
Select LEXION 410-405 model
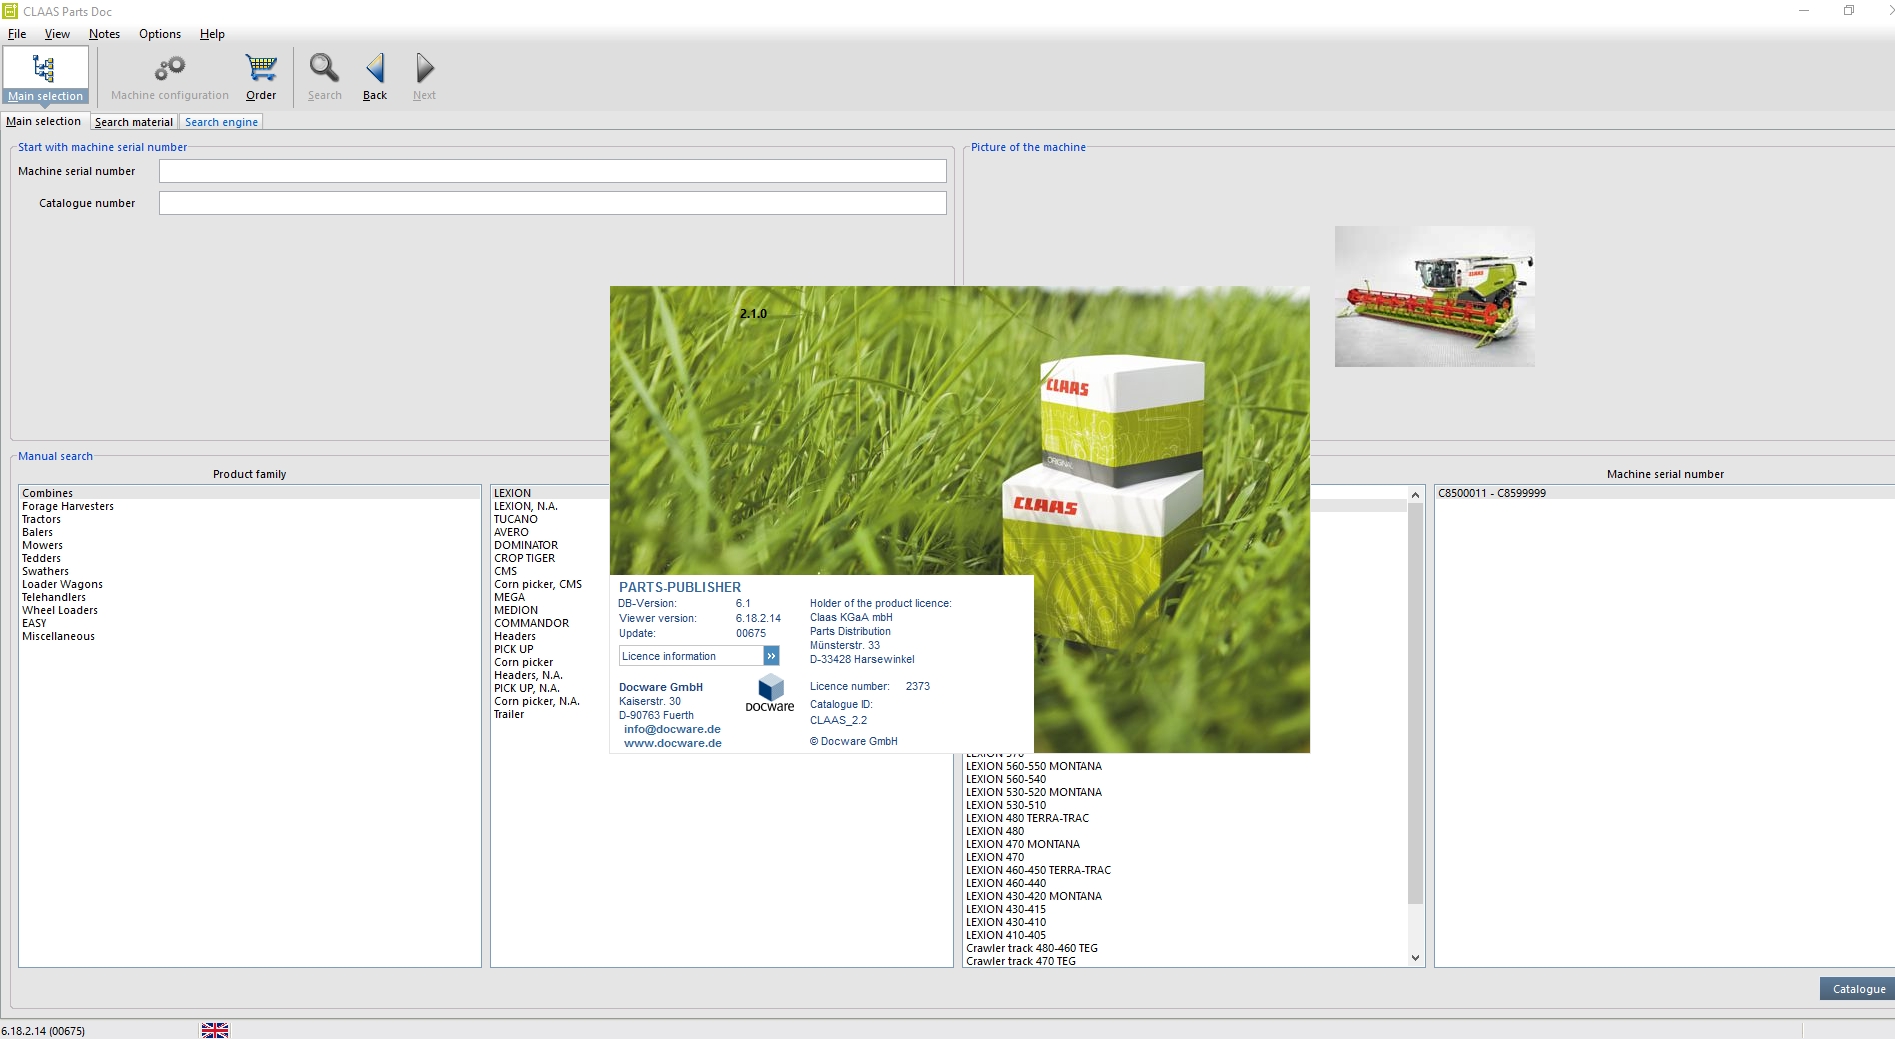(1185, 935)
